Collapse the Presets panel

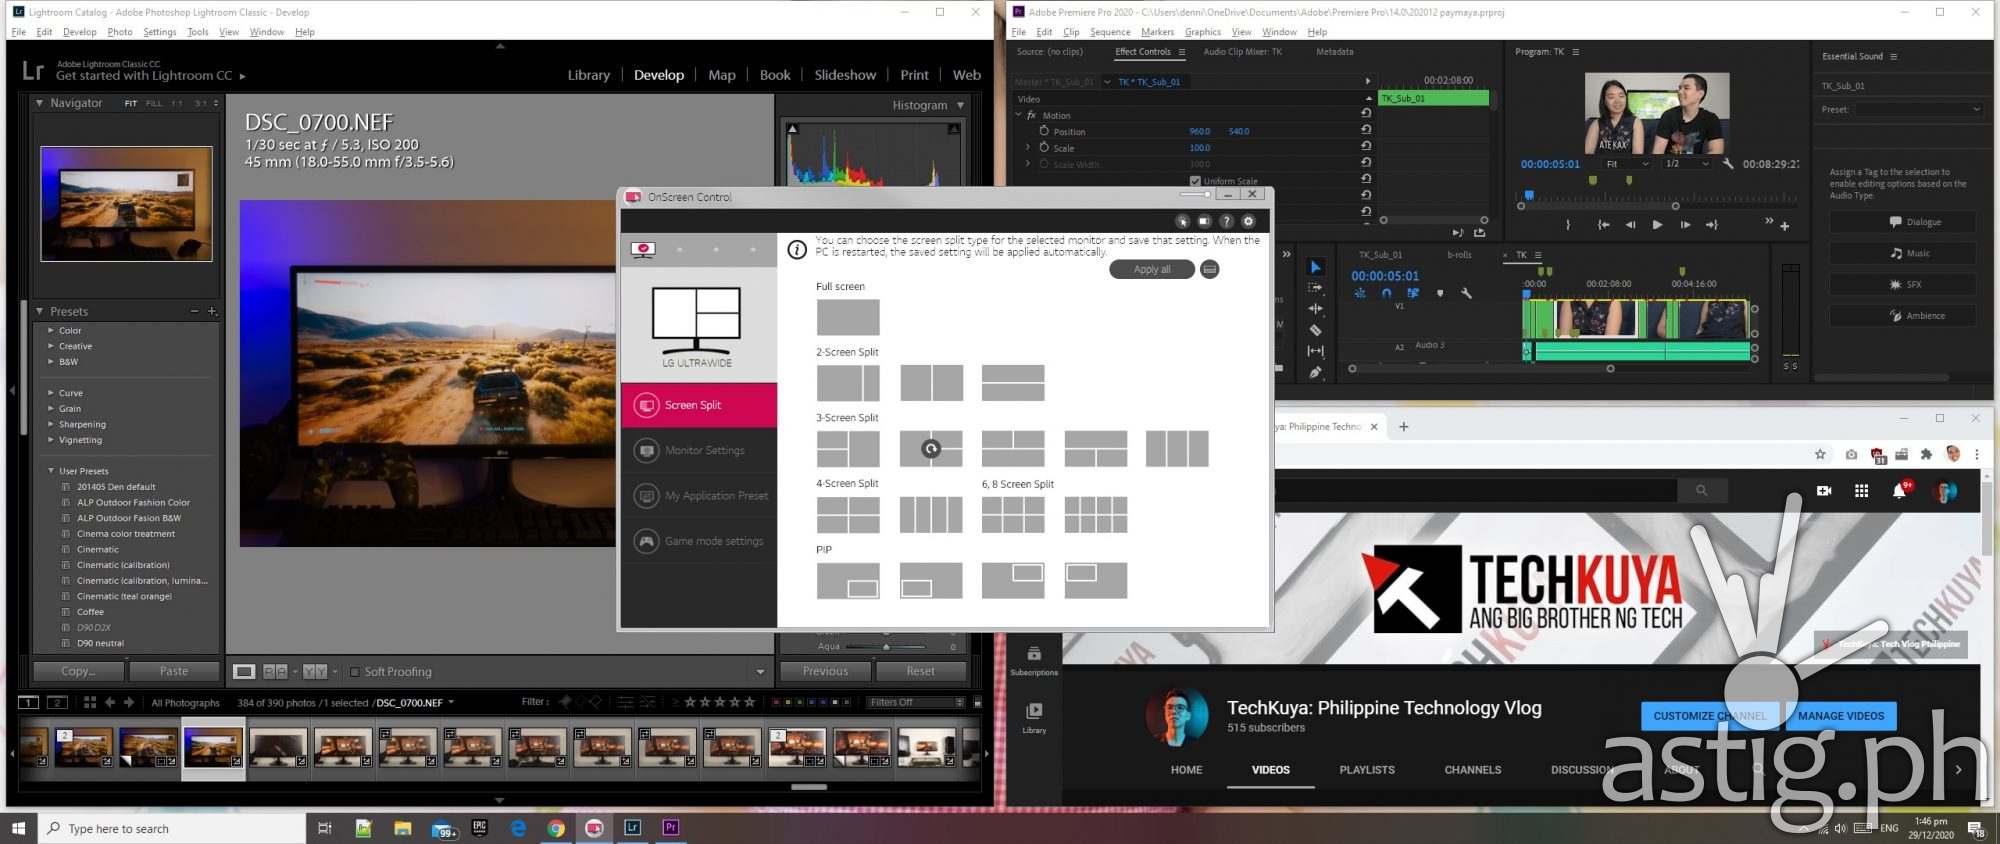[x=39, y=311]
